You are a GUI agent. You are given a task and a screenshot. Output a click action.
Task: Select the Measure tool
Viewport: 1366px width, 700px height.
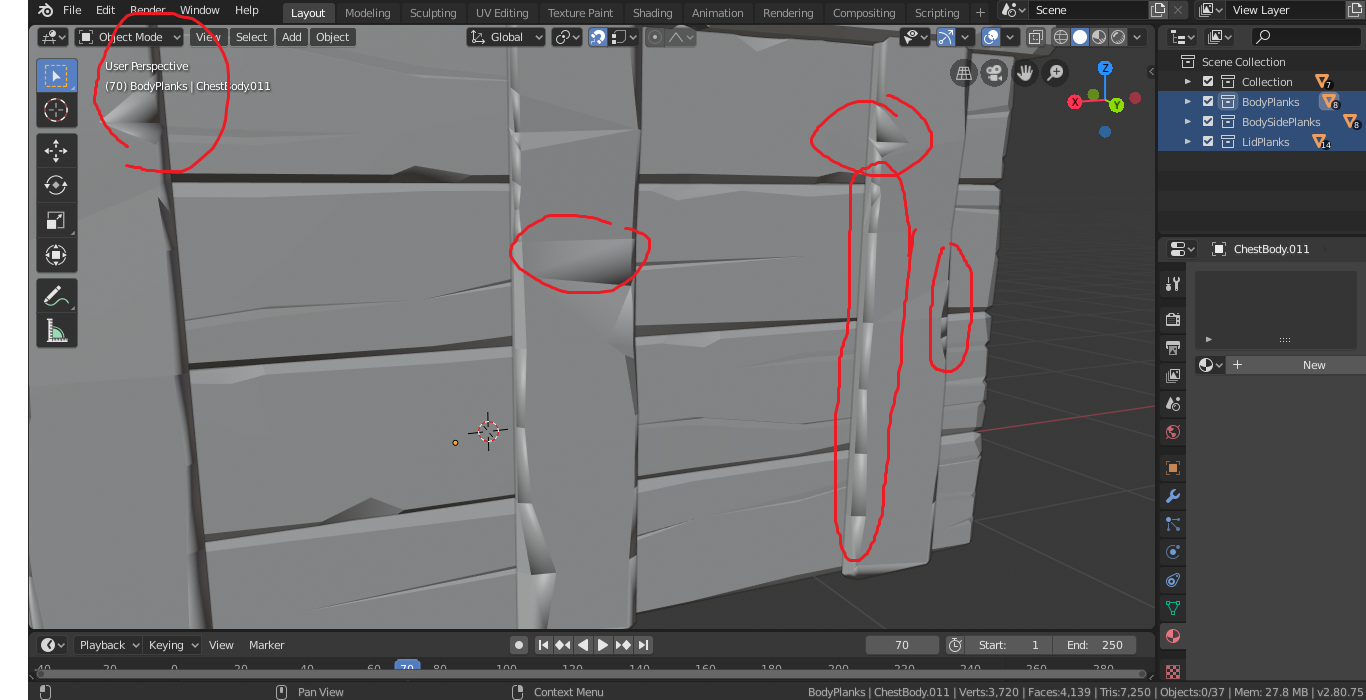tap(56, 330)
